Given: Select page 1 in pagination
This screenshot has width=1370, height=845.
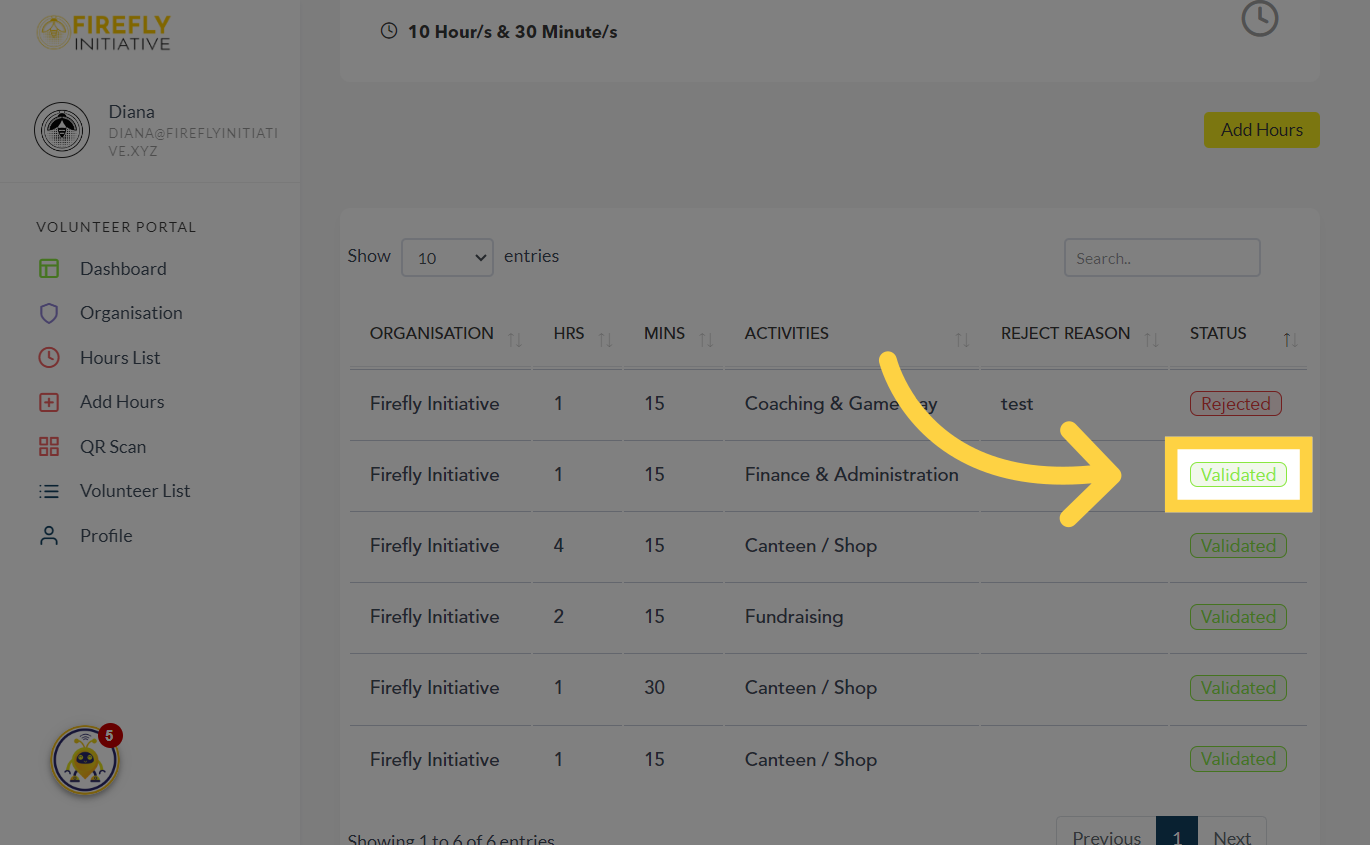Looking at the screenshot, I should click(1177, 836).
